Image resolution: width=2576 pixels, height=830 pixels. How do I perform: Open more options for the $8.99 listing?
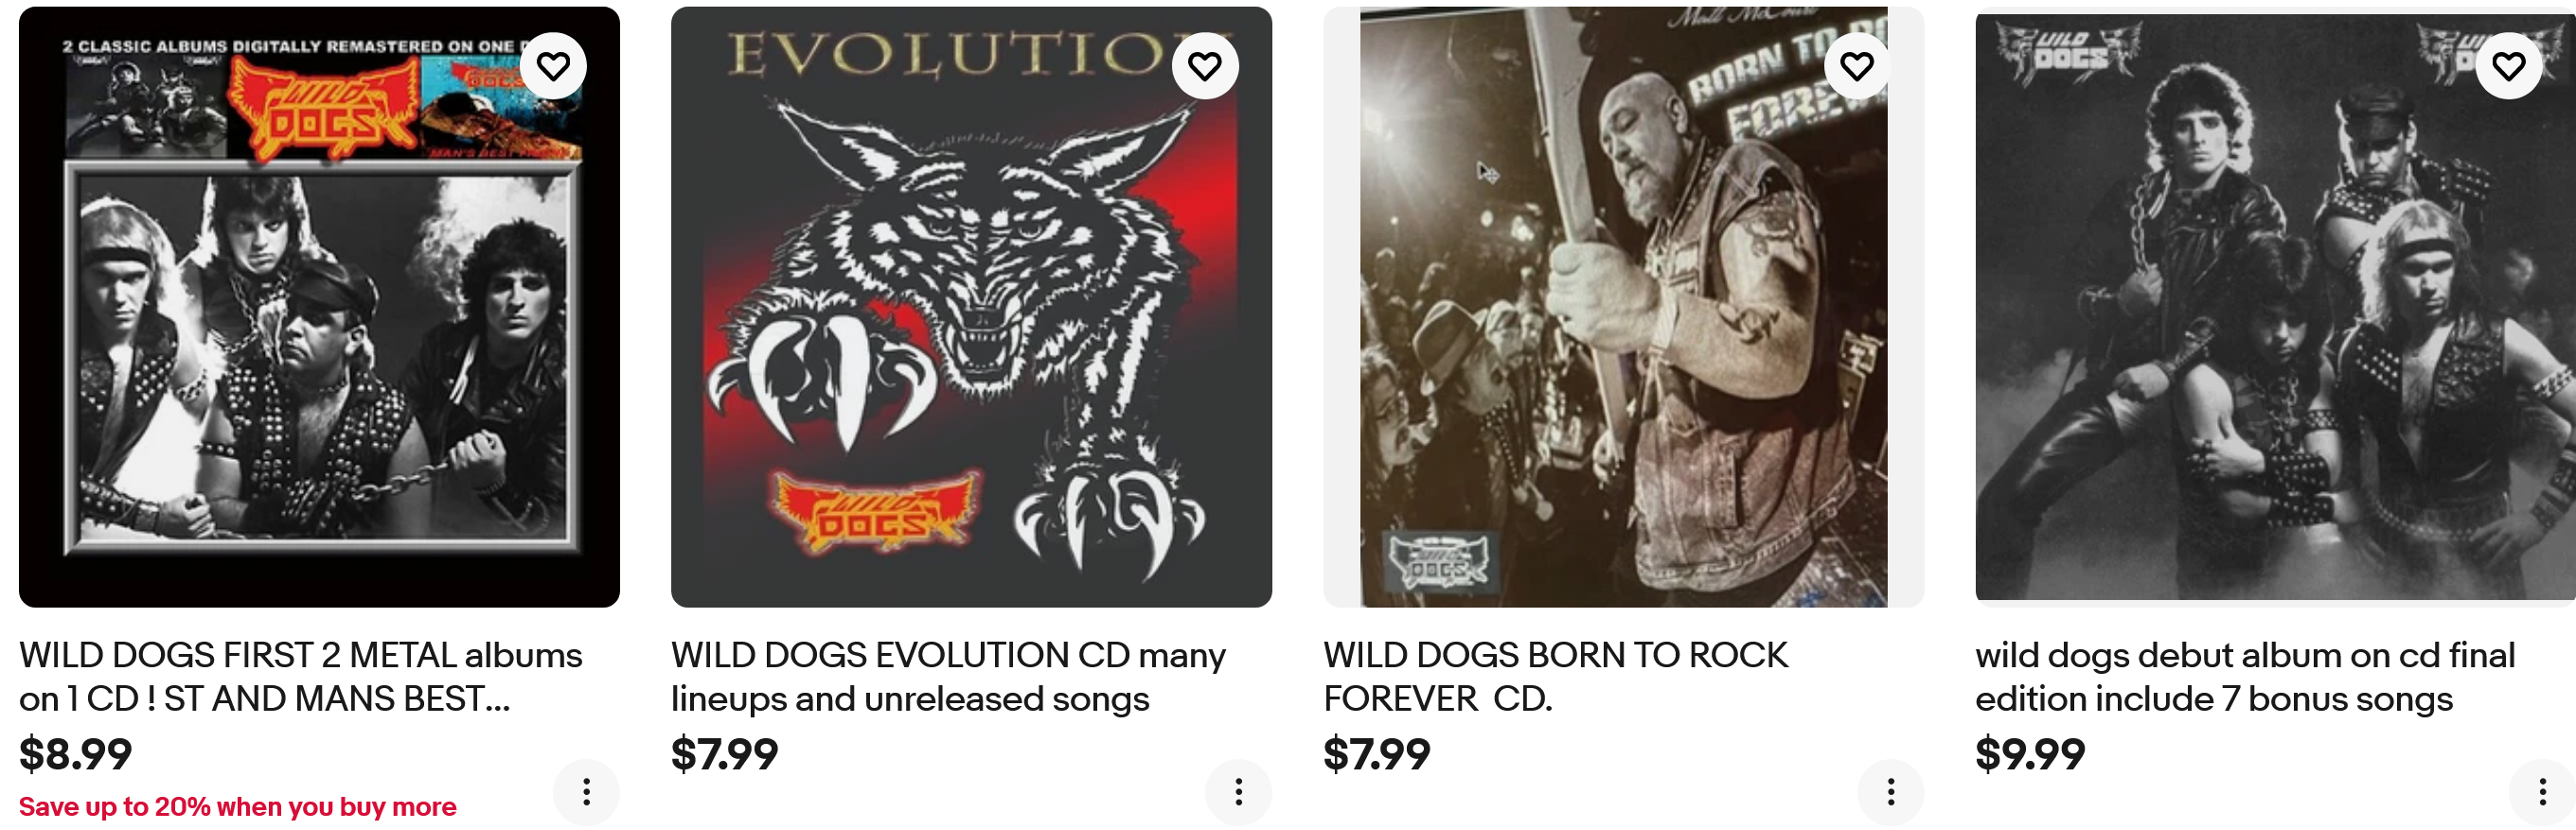pyautogui.click(x=586, y=793)
